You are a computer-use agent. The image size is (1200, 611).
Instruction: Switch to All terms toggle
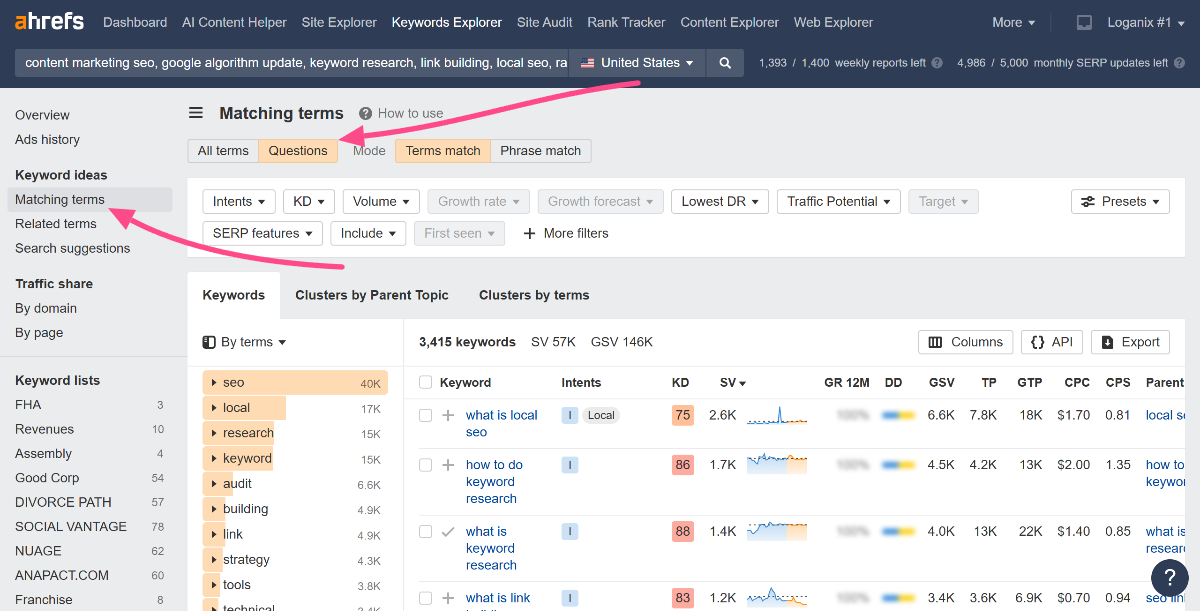[x=223, y=151]
